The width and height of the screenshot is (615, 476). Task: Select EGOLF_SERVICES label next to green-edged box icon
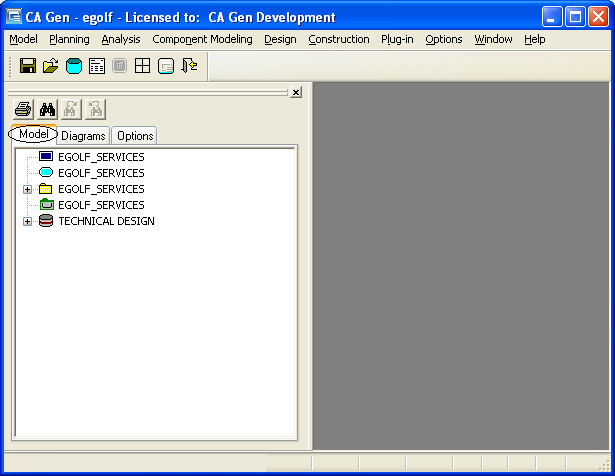(101, 205)
